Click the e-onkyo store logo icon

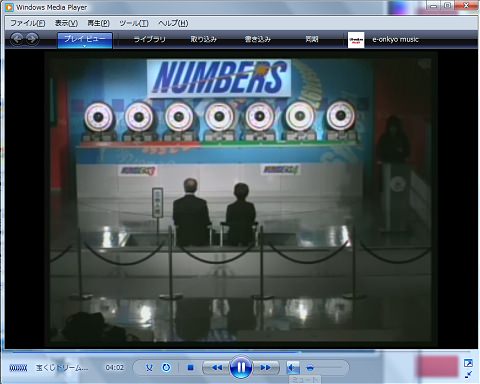356,40
